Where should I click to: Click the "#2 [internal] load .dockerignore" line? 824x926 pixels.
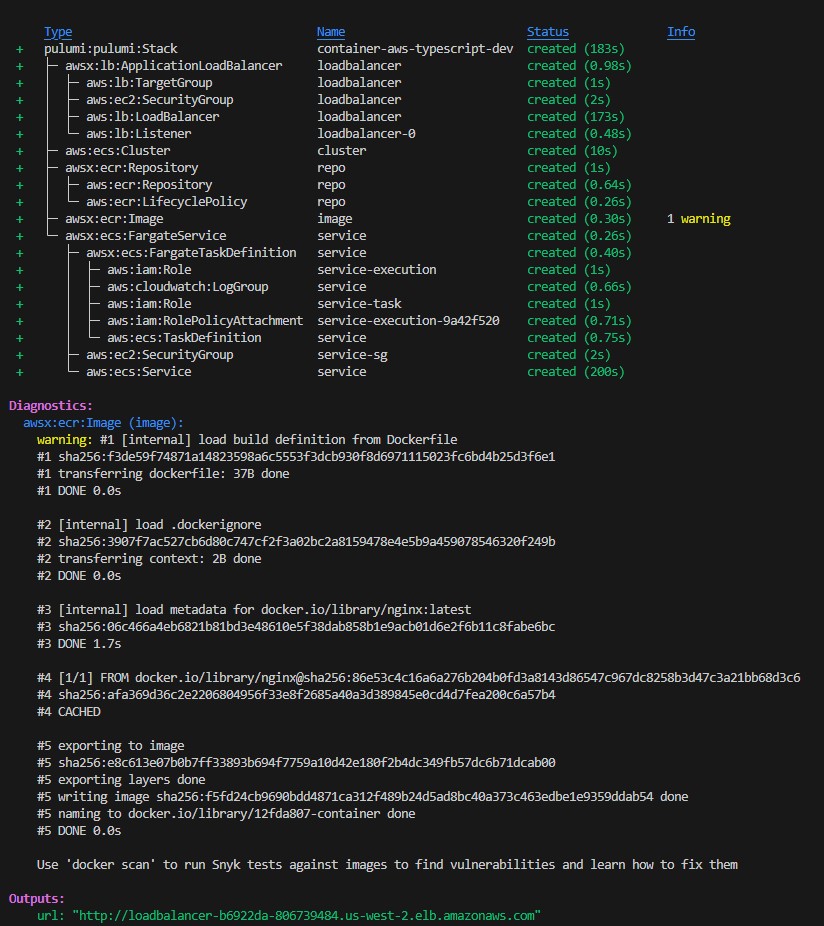[x=149, y=524]
